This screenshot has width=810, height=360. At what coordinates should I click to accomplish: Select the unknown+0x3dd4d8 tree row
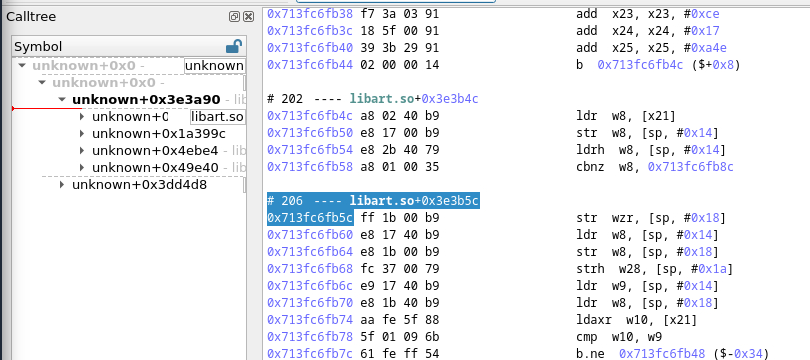[139, 184]
